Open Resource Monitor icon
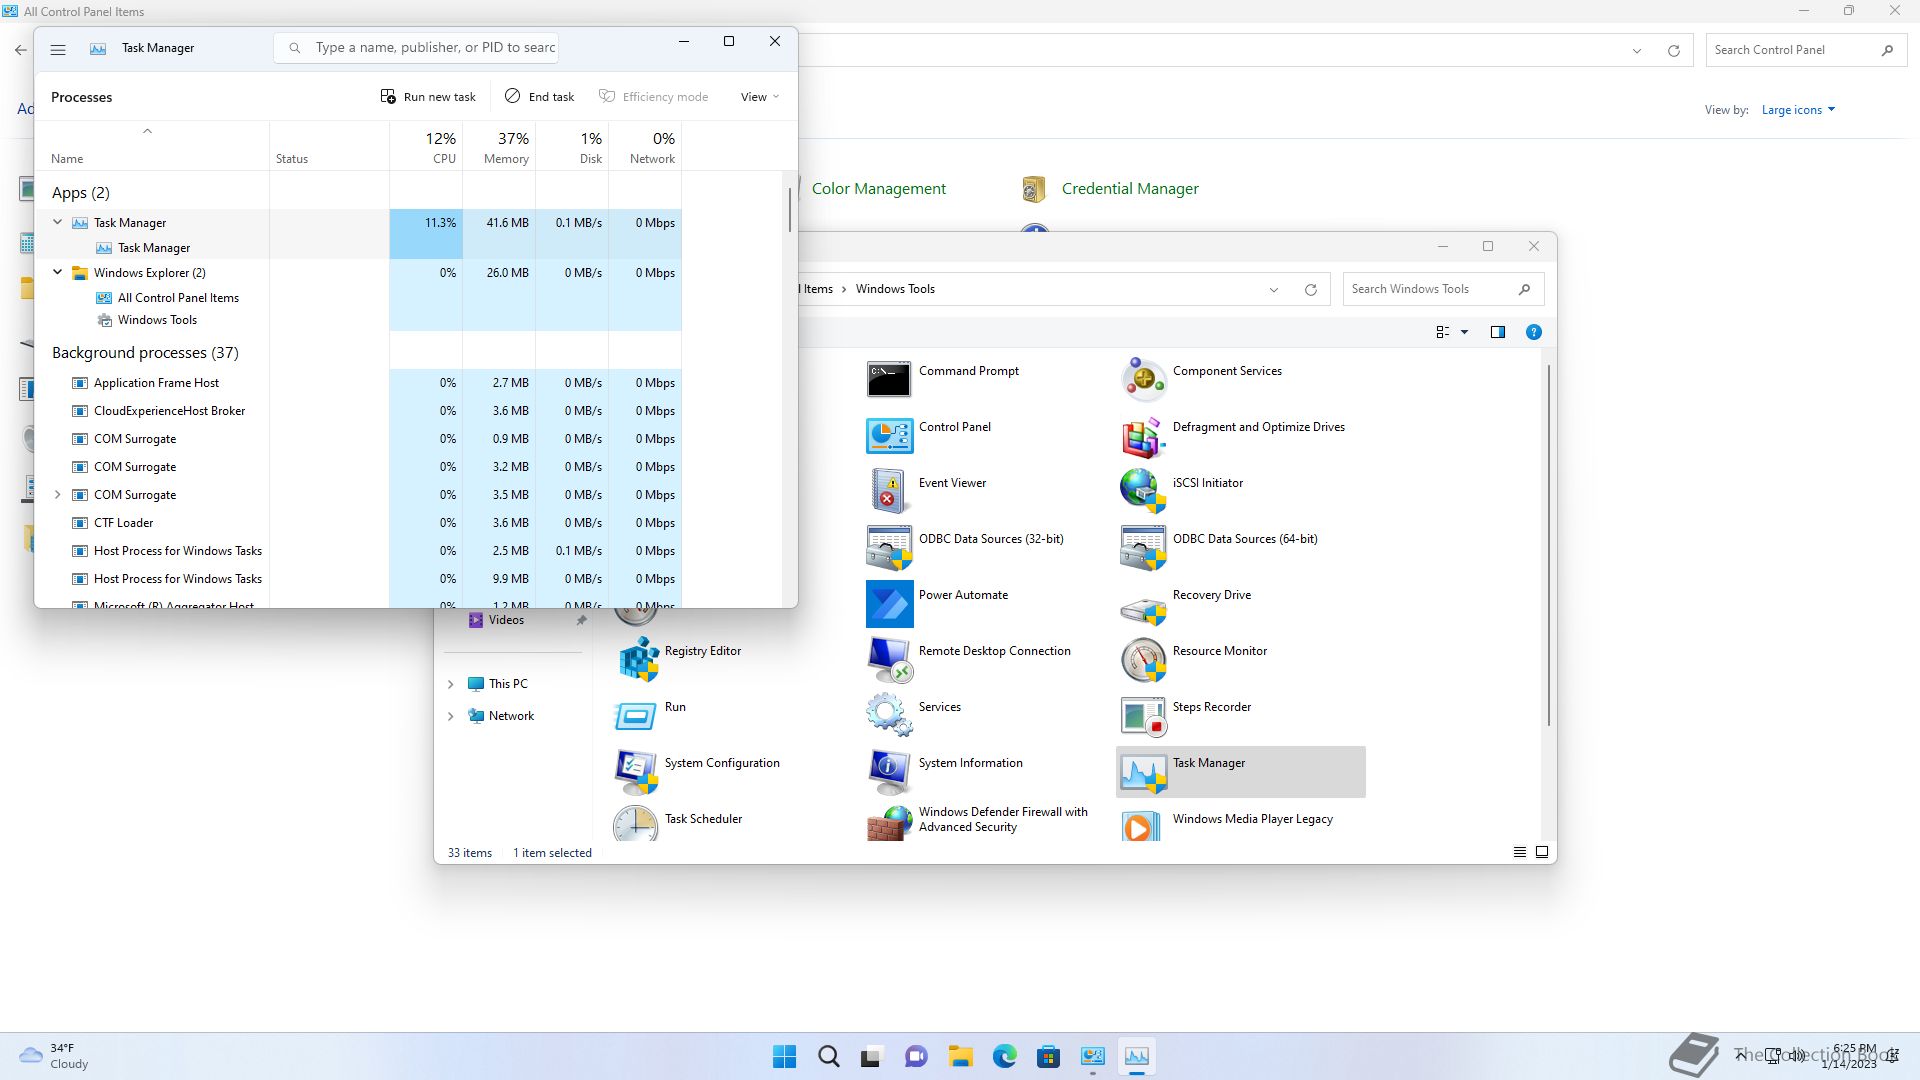Image resolution: width=1920 pixels, height=1080 pixels. 1142,659
